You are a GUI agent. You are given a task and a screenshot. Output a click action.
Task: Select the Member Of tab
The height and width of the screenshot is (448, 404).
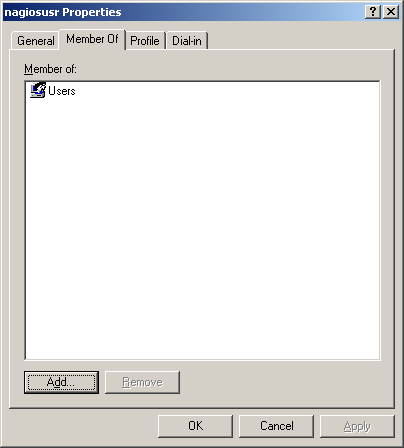click(92, 39)
